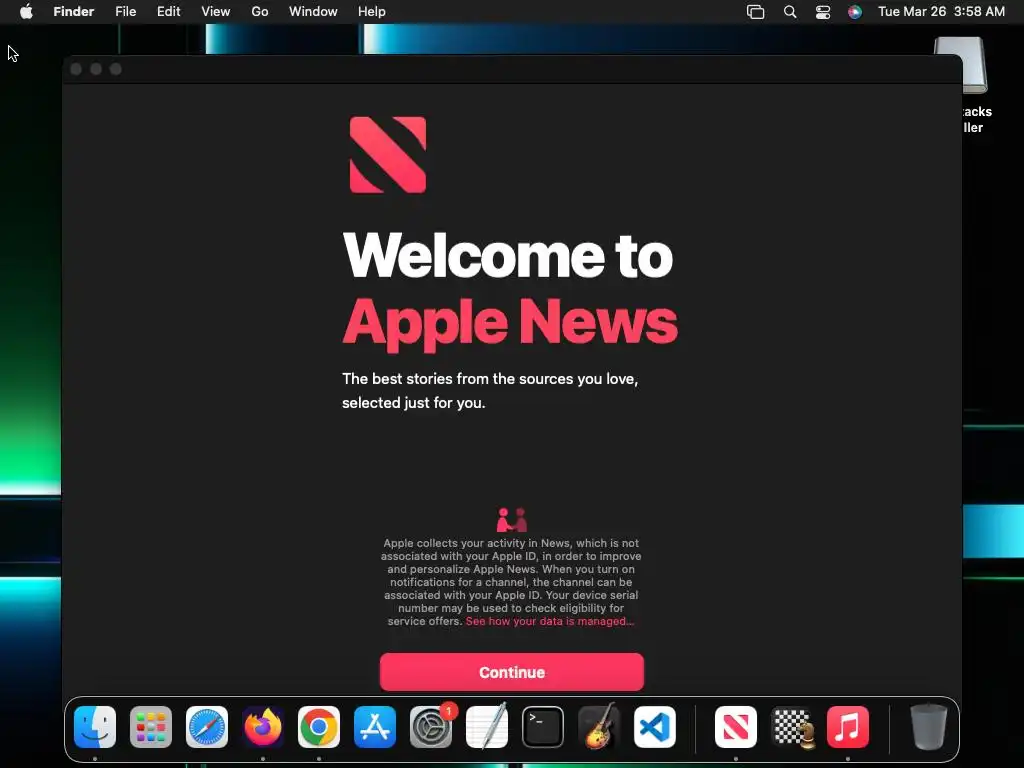Minimize the Apple News window

[x=96, y=69]
